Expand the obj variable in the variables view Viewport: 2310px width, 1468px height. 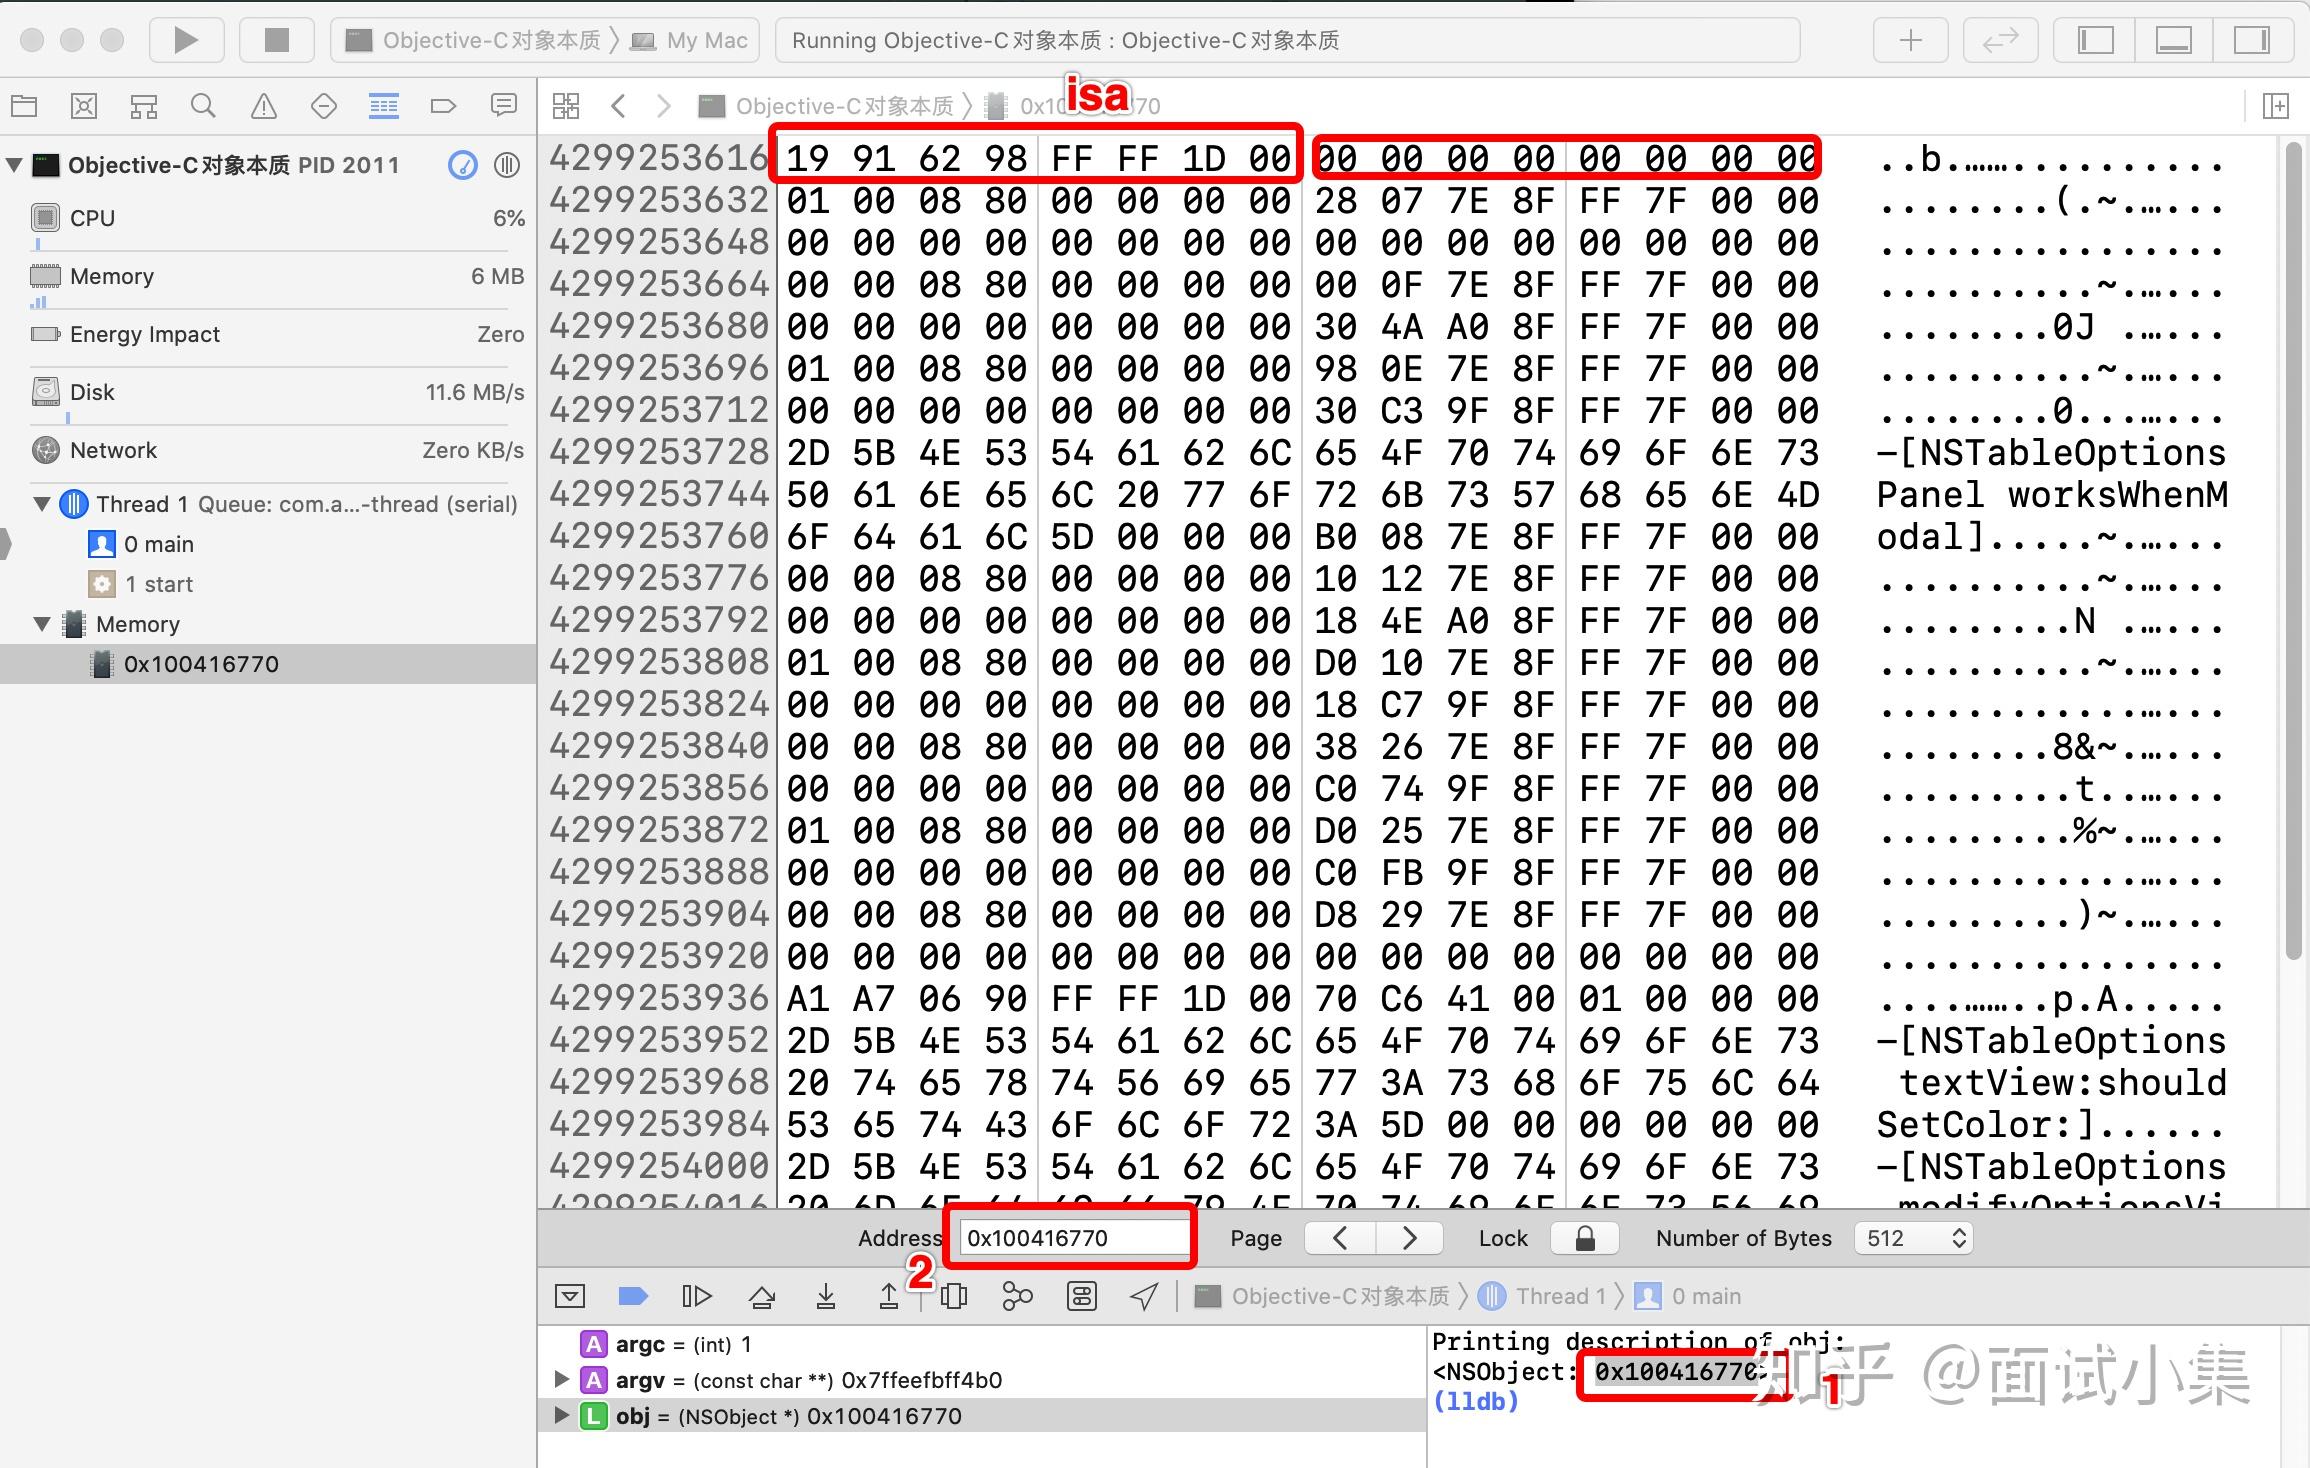pyautogui.click(x=560, y=1415)
